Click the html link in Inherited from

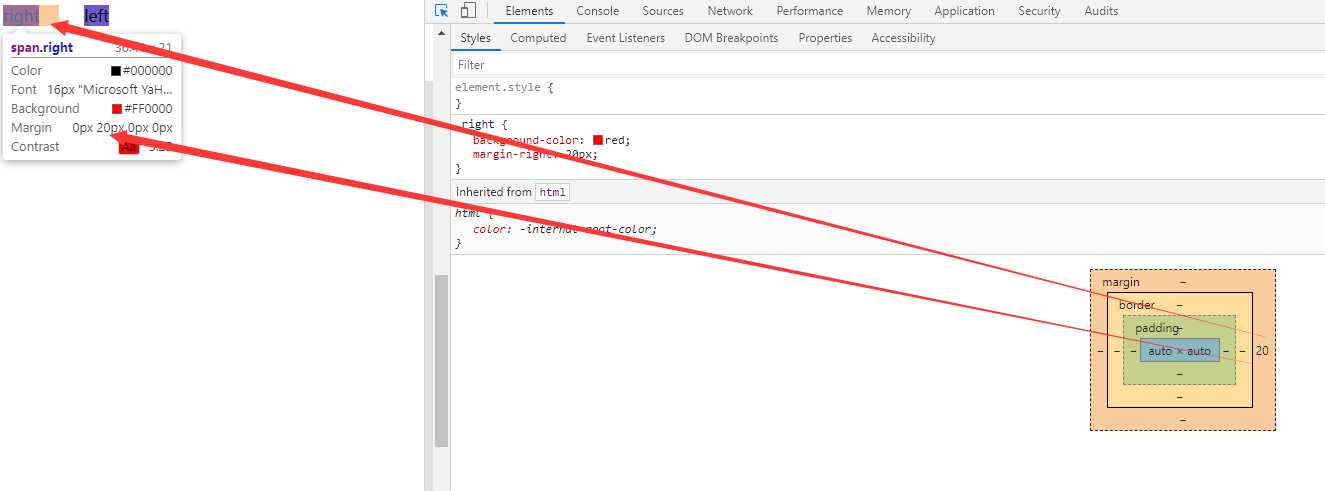pos(552,192)
